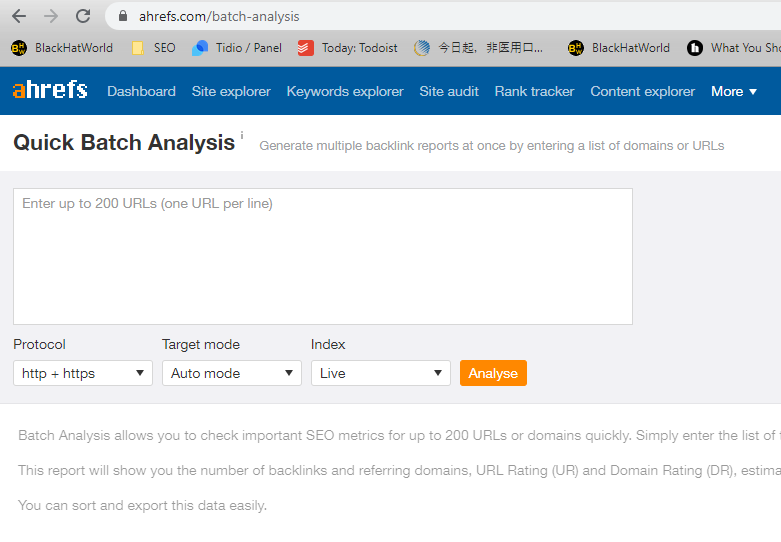Click the orange Analyse button
Viewport: 781px width, 542px height.
pos(493,373)
